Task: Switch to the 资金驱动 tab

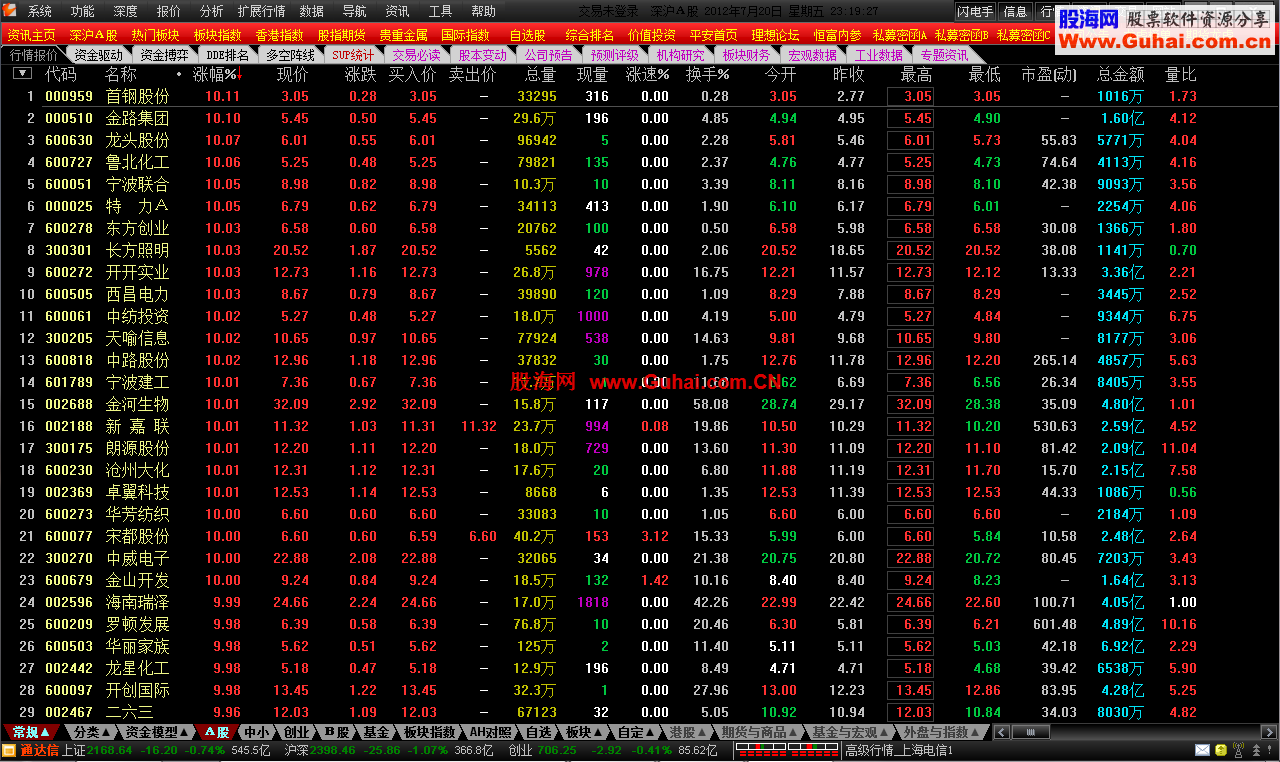Action: pyautogui.click(x=98, y=55)
